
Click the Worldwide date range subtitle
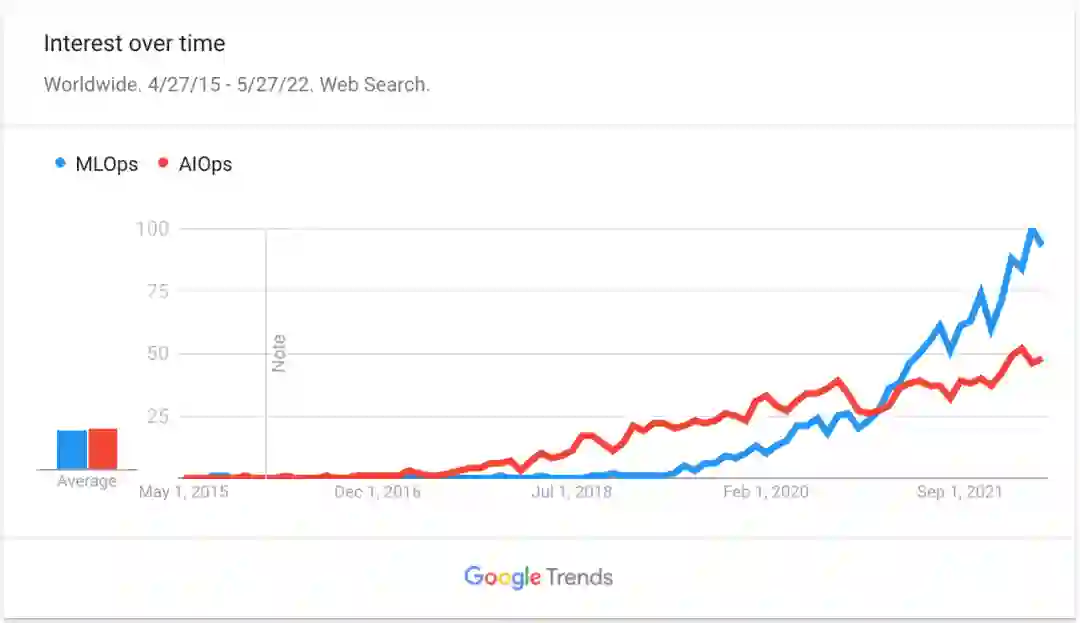237,84
